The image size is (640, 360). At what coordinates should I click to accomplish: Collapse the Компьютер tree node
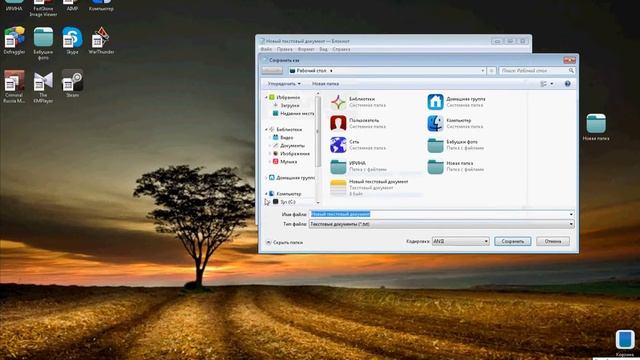[267, 194]
